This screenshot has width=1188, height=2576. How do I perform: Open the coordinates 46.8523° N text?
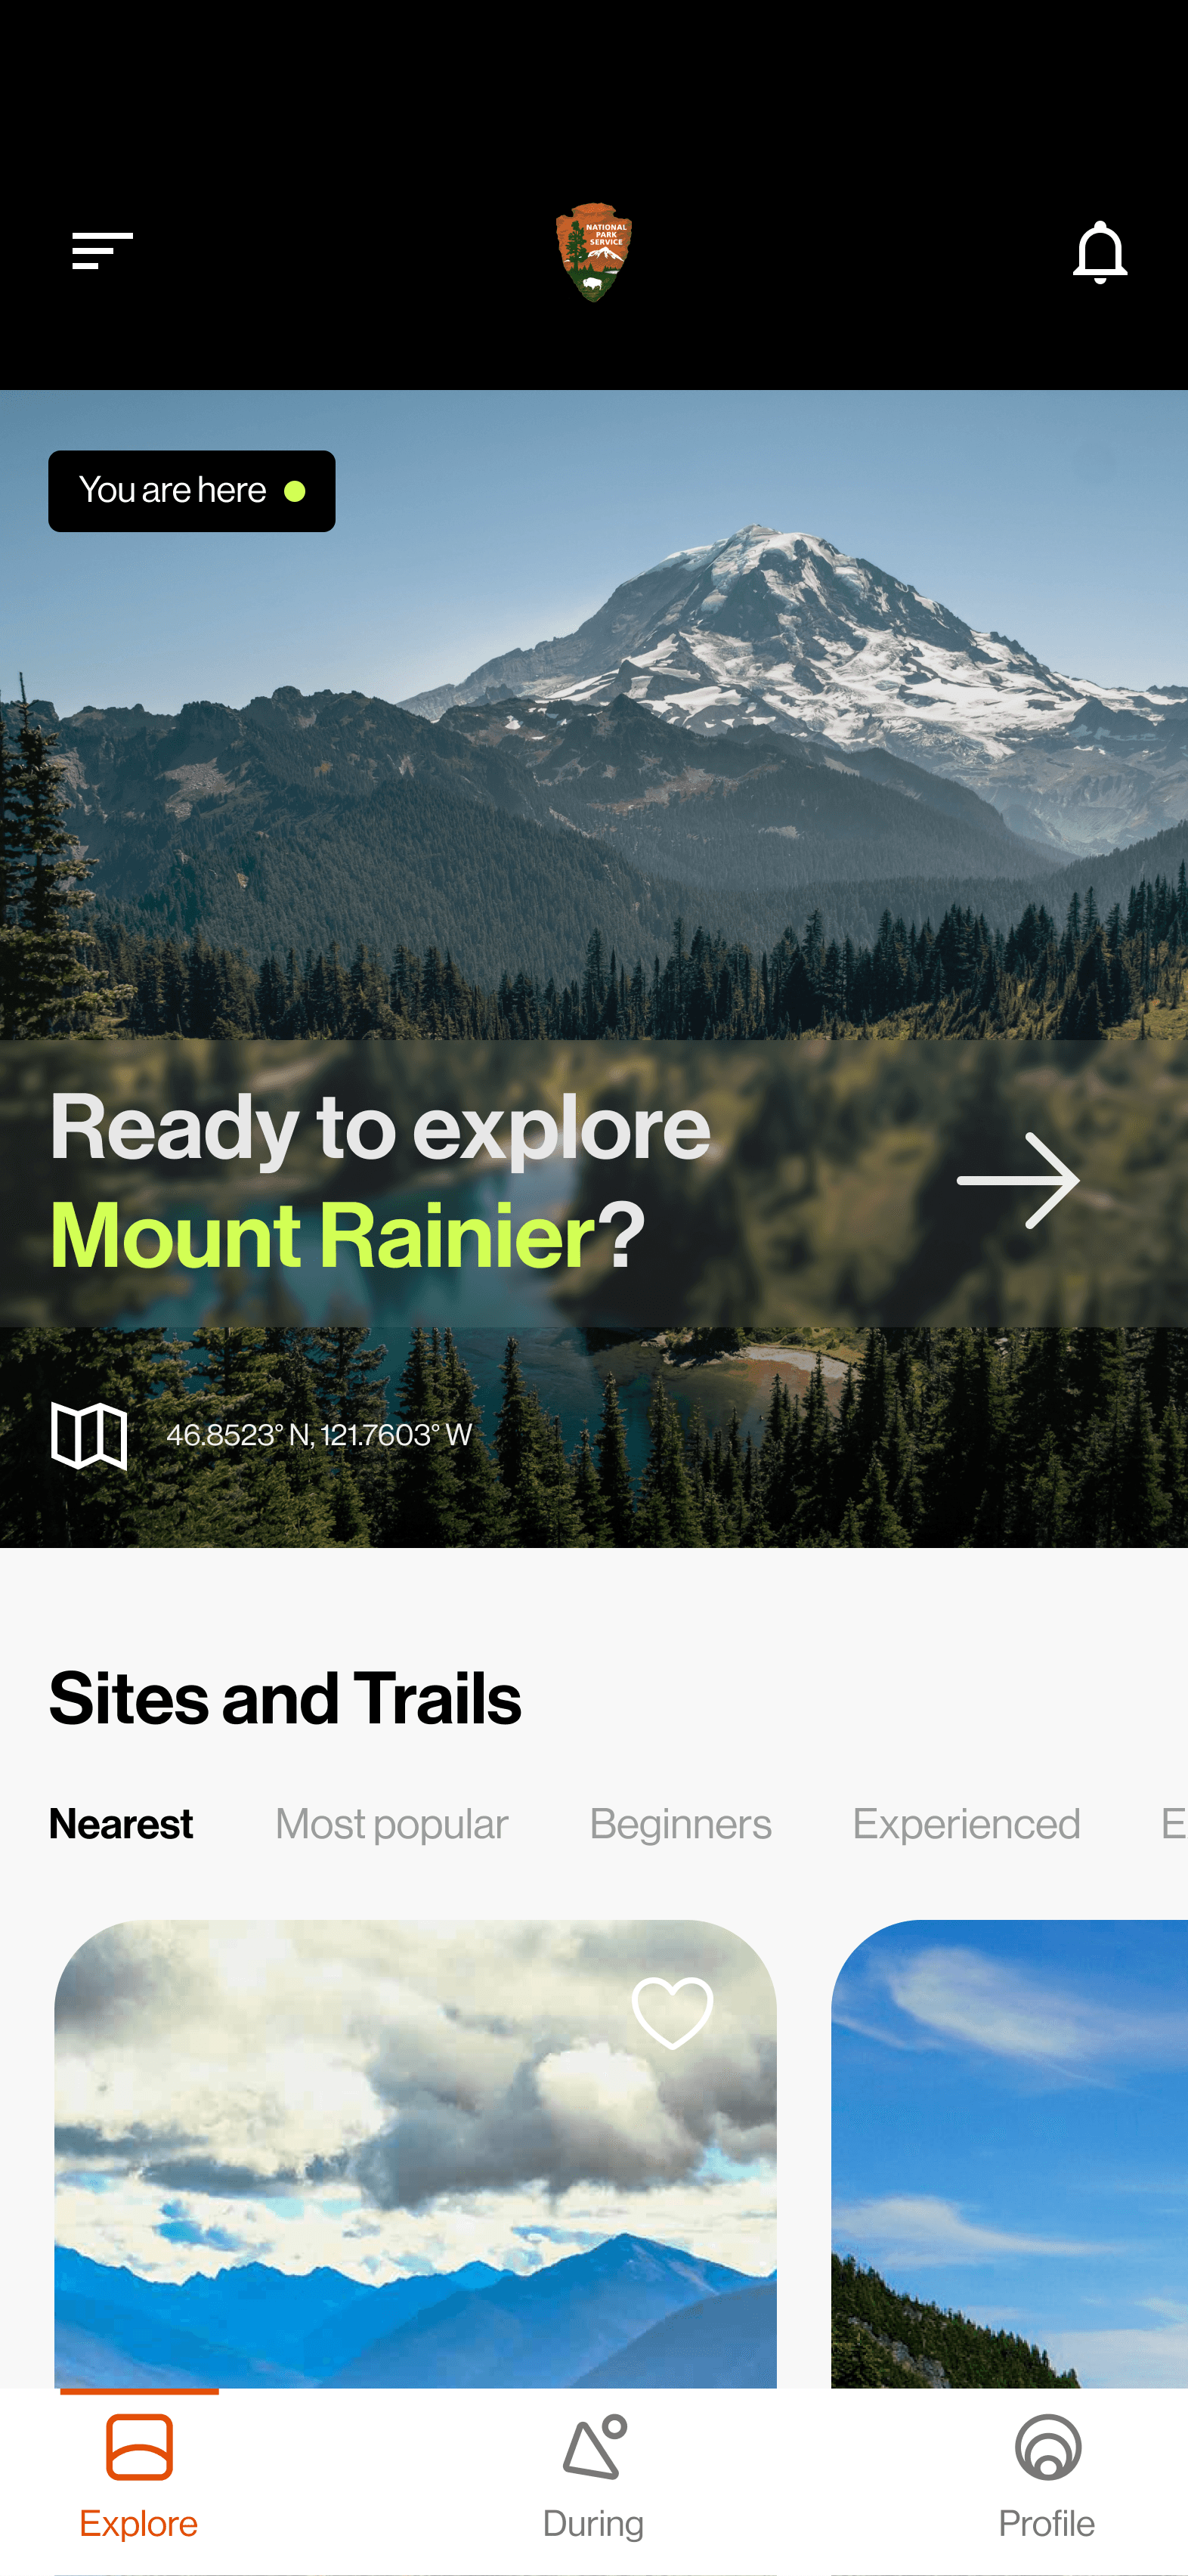pyautogui.click(x=319, y=1435)
